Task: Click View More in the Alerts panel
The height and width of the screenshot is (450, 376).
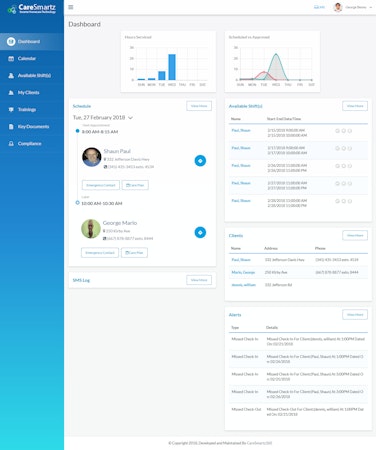Action: click(355, 315)
